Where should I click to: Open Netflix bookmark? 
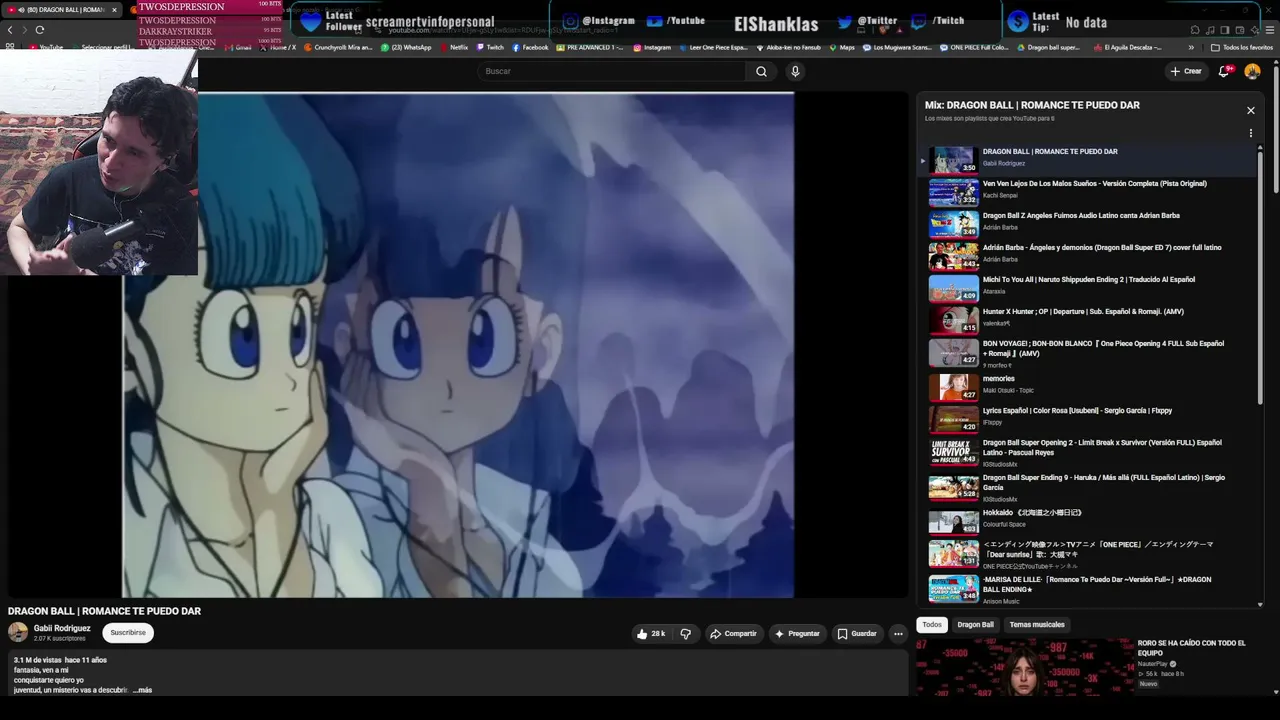(454, 47)
